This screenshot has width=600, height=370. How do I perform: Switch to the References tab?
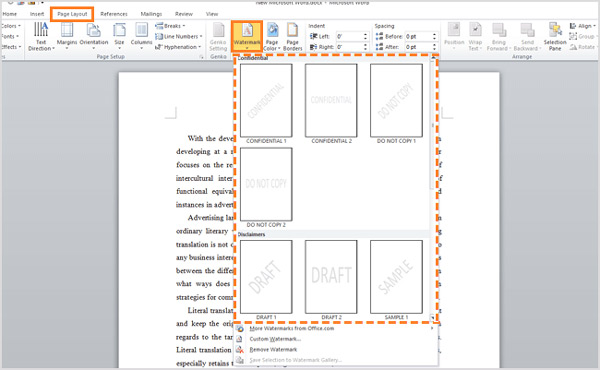[x=114, y=14]
